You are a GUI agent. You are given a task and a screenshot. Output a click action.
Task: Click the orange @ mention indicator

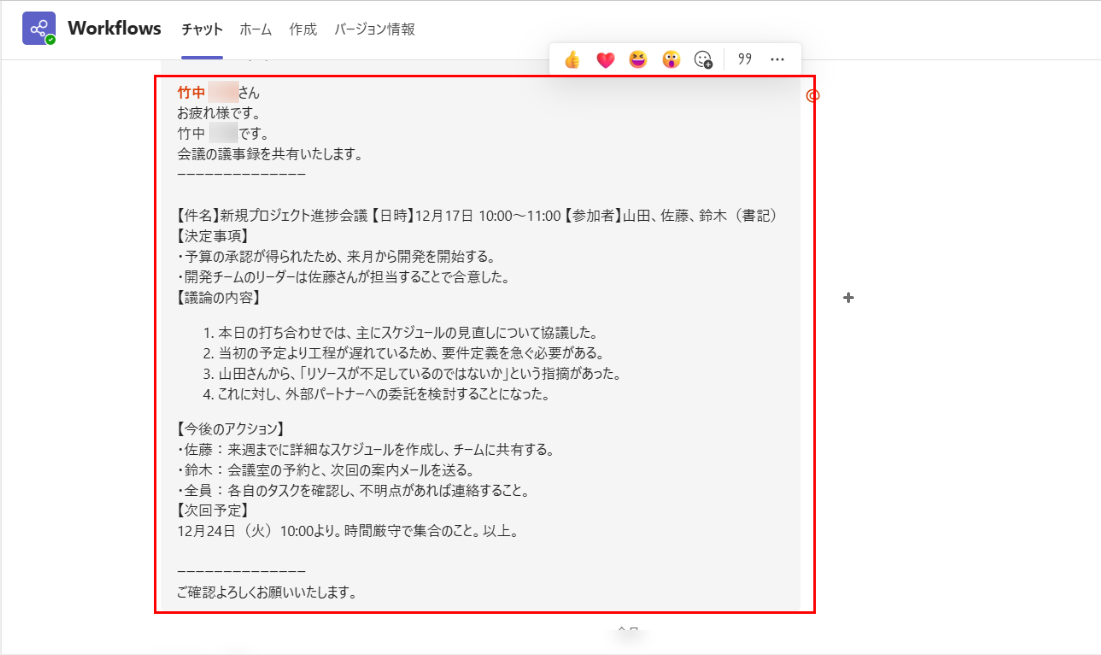[813, 95]
